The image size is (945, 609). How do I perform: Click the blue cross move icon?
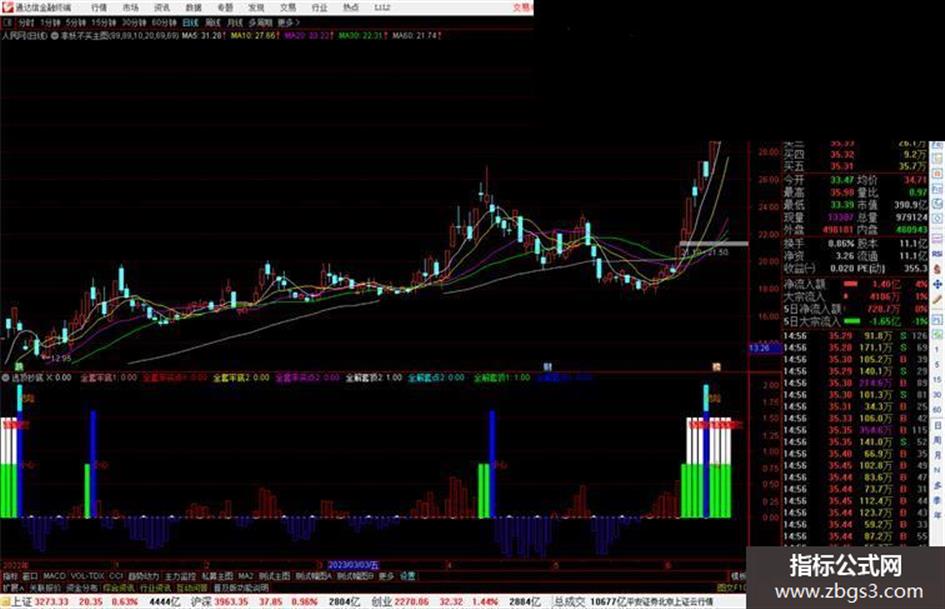click(x=937, y=284)
